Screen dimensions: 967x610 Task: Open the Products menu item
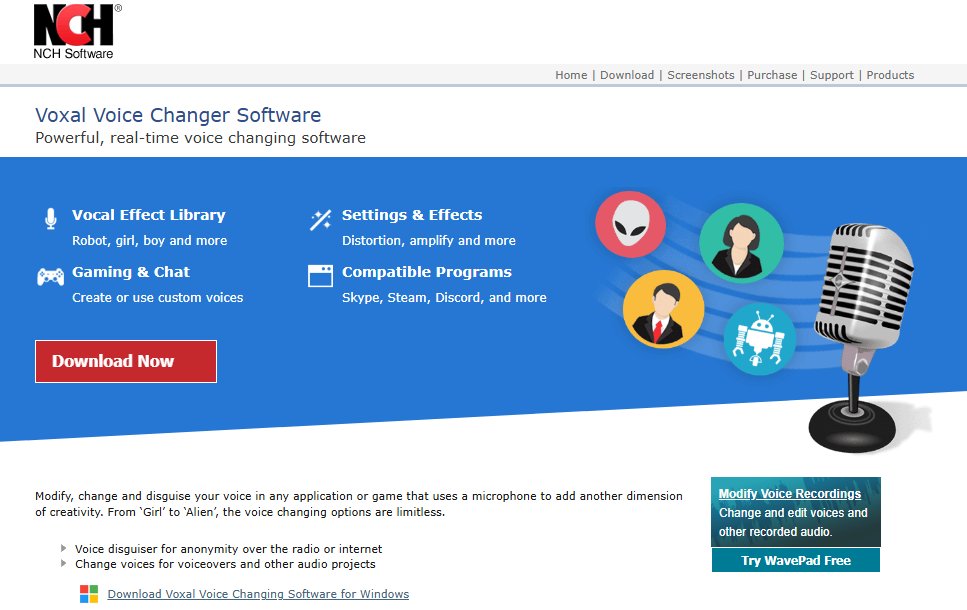coord(890,75)
